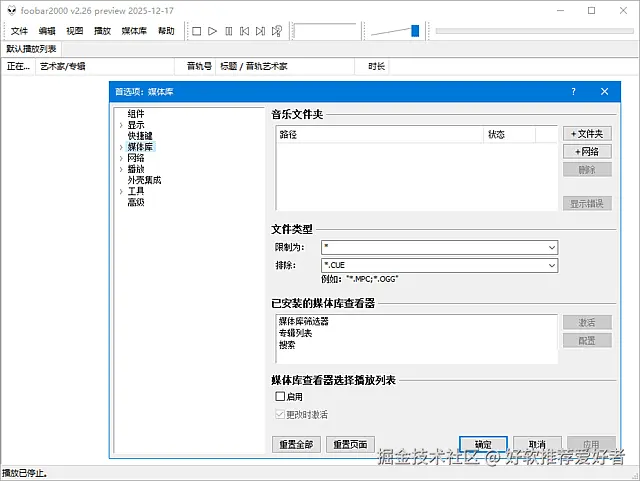This screenshot has width=640, height=481.
Task: Select 媒体库筛选器 in viewer list
Action: pos(304,321)
